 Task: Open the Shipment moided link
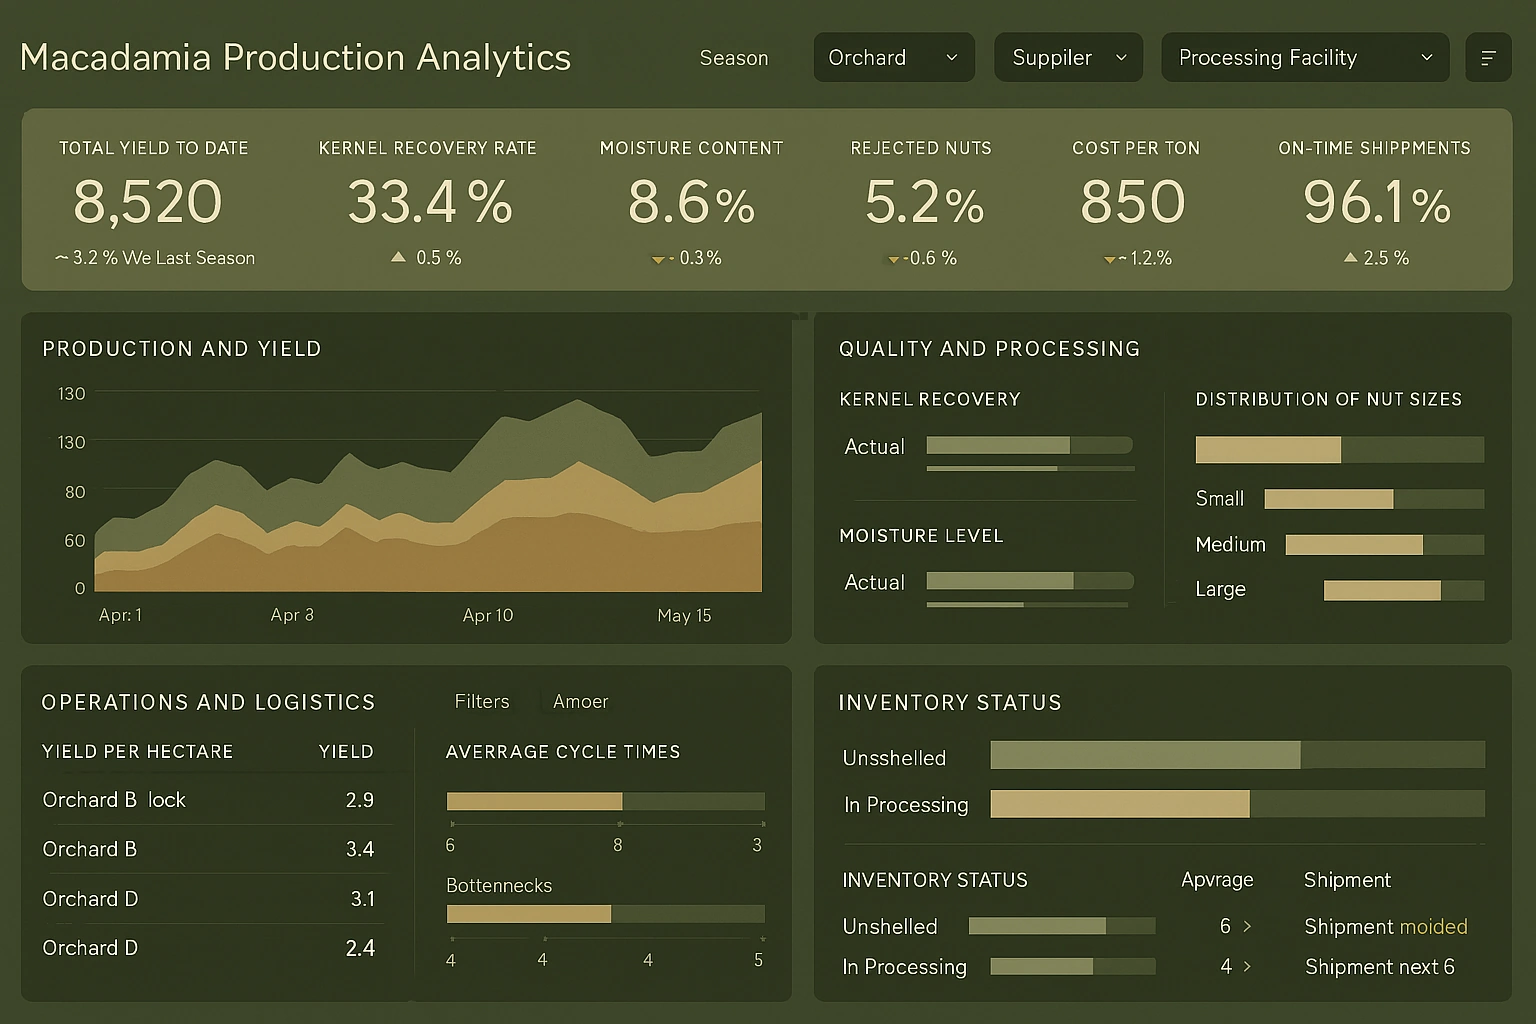pyautogui.click(x=1385, y=927)
